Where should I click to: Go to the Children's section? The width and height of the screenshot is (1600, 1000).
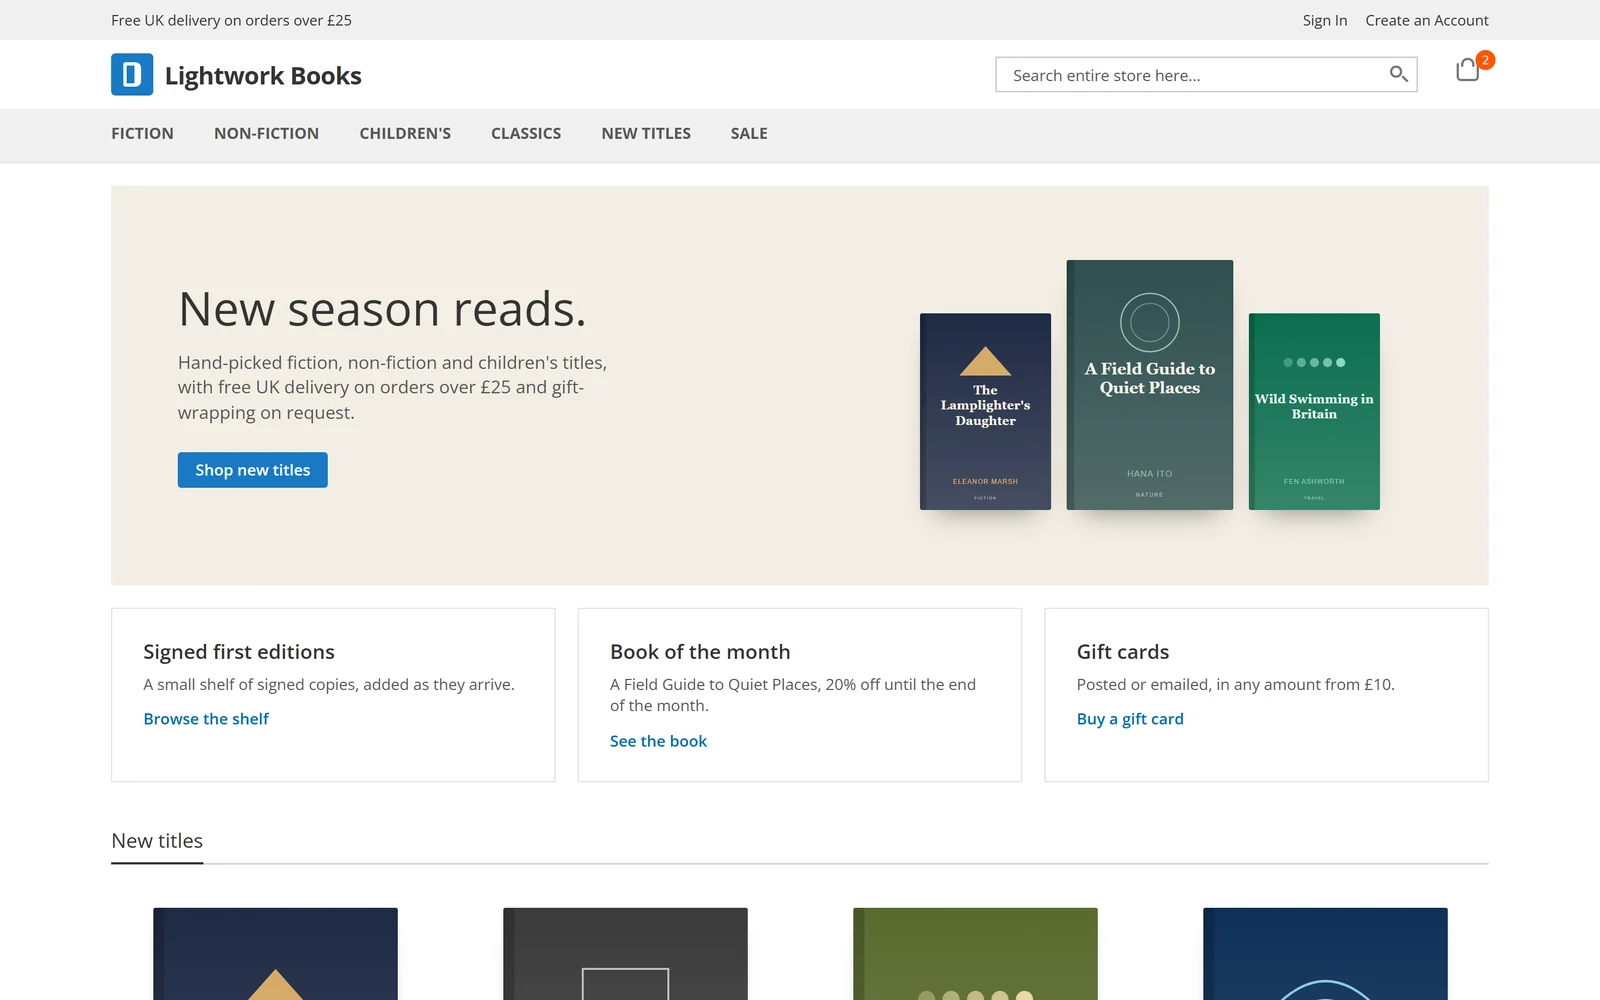pos(405,133)
